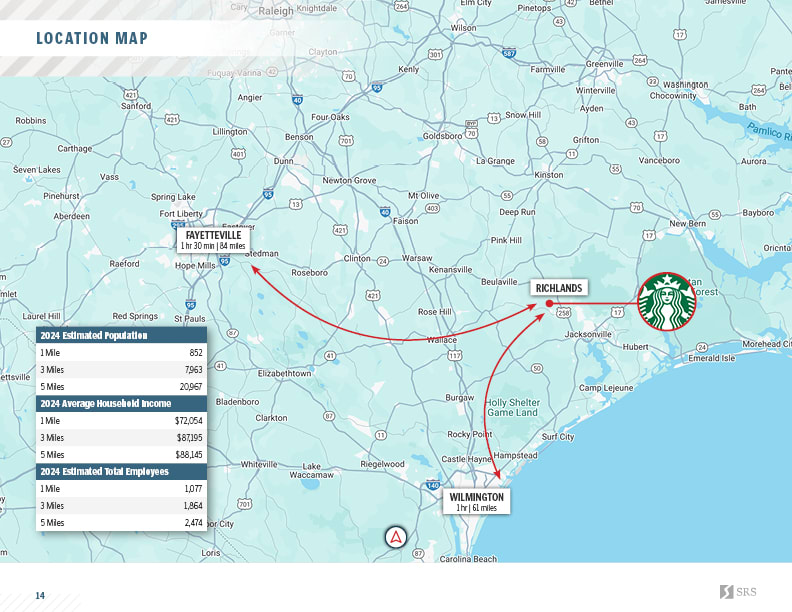The image size is (792, 612).
Task: Click the Lake Waccamaw label
Action: point(311,471)
